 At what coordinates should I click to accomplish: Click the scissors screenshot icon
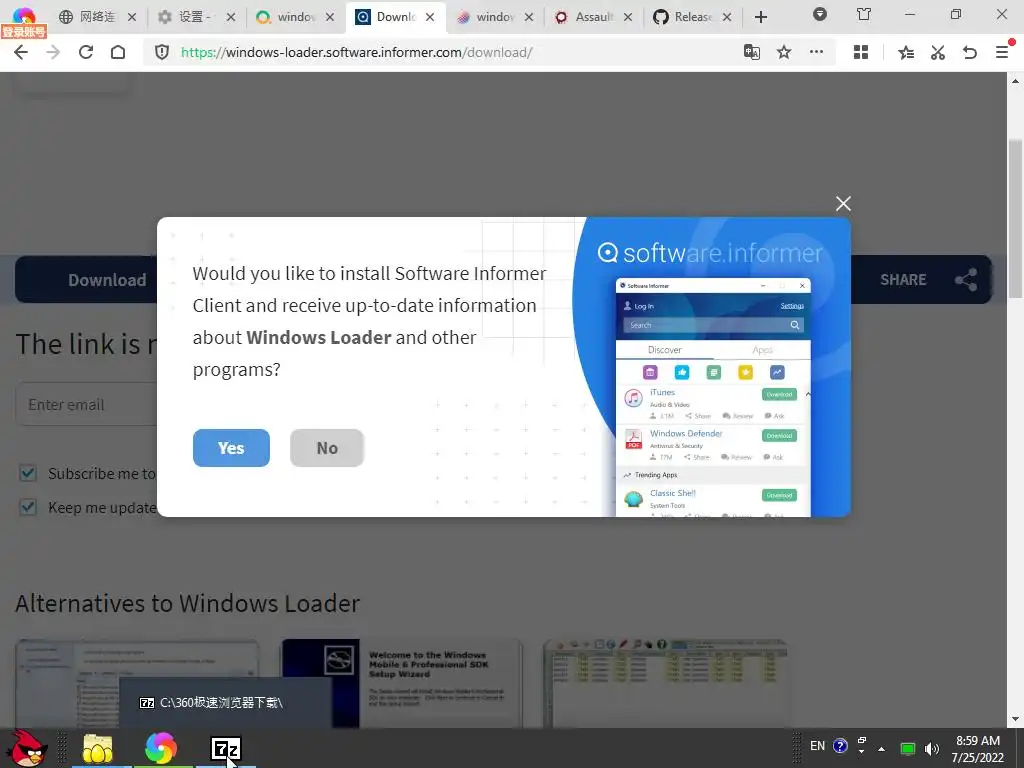click(938, 52)
